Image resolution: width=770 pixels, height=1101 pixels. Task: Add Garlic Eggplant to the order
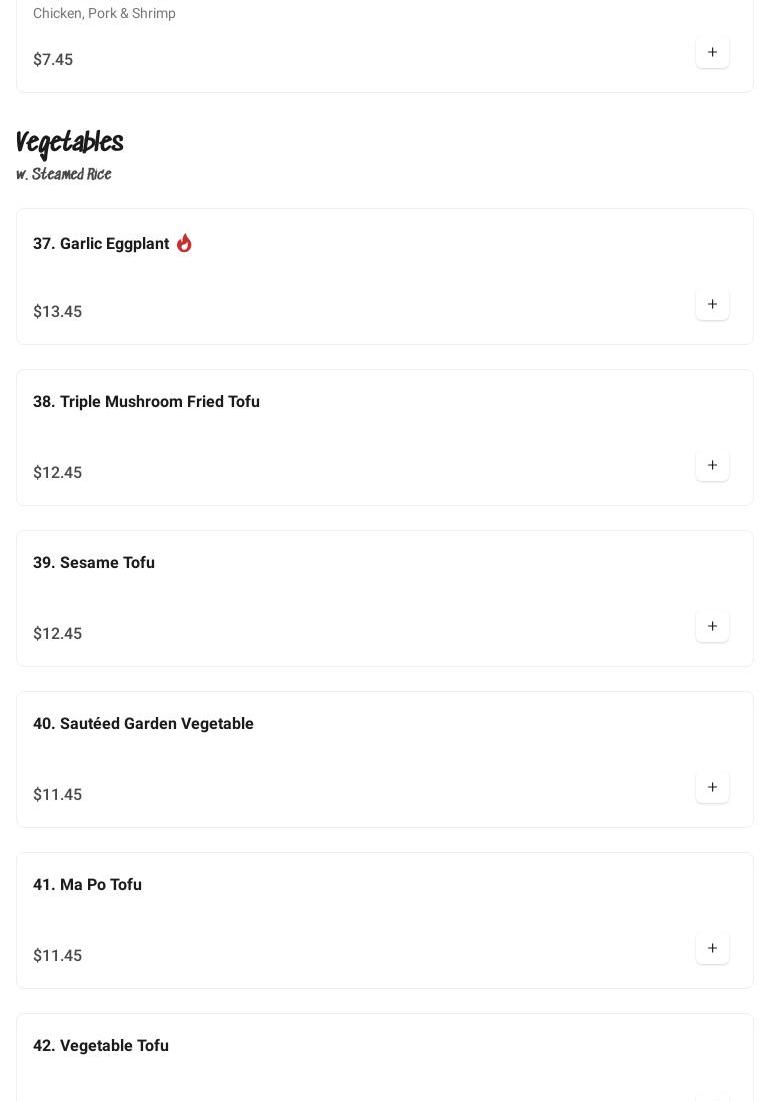712,304
